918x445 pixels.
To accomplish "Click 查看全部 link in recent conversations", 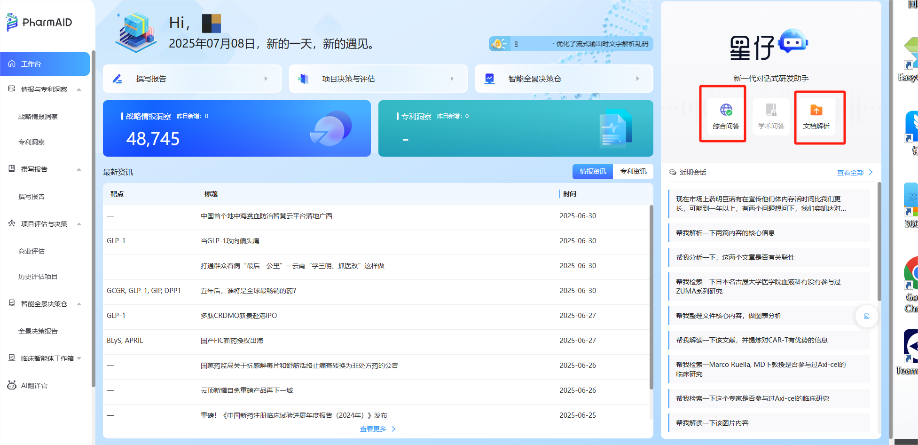I will (x=855, y=172).
